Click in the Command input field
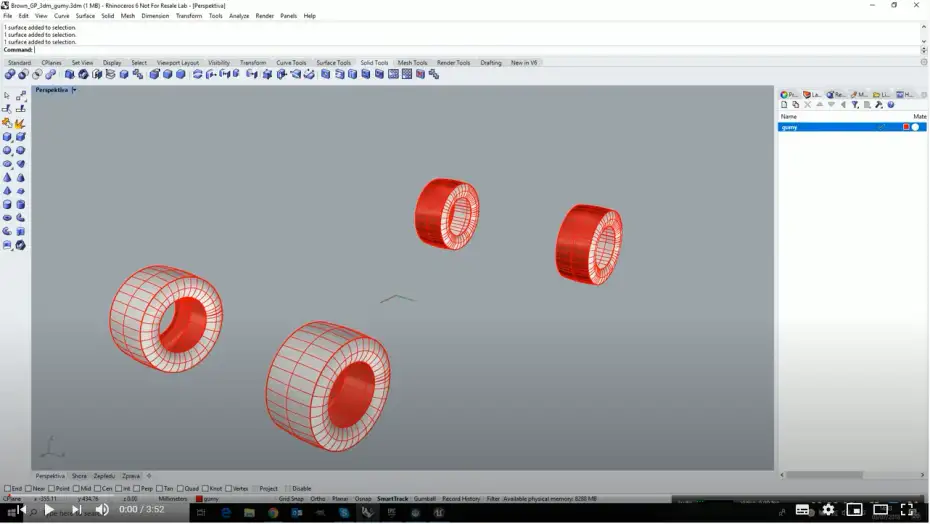This screenshot has height=524, width=930. tap(476, 50)
